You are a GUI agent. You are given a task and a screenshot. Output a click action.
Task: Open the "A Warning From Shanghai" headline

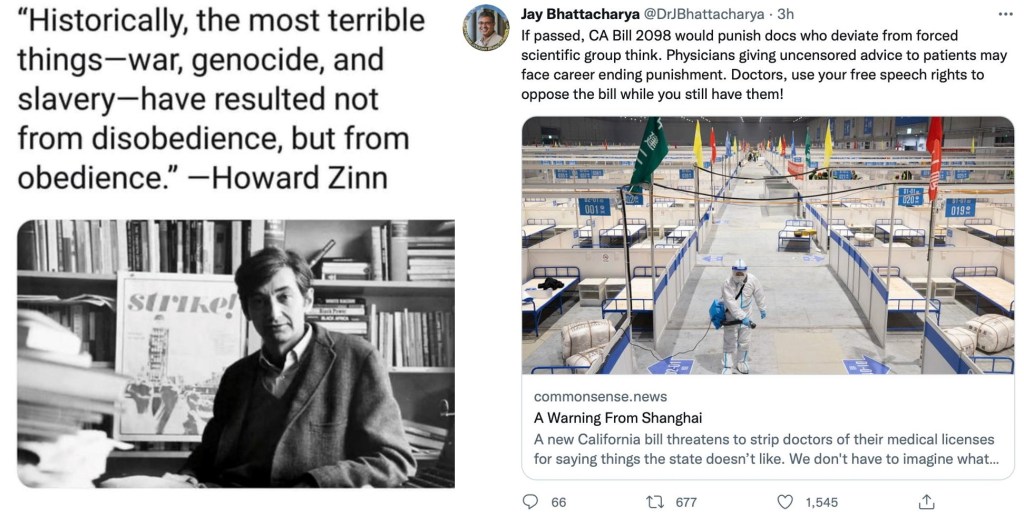tap(617, 418)
